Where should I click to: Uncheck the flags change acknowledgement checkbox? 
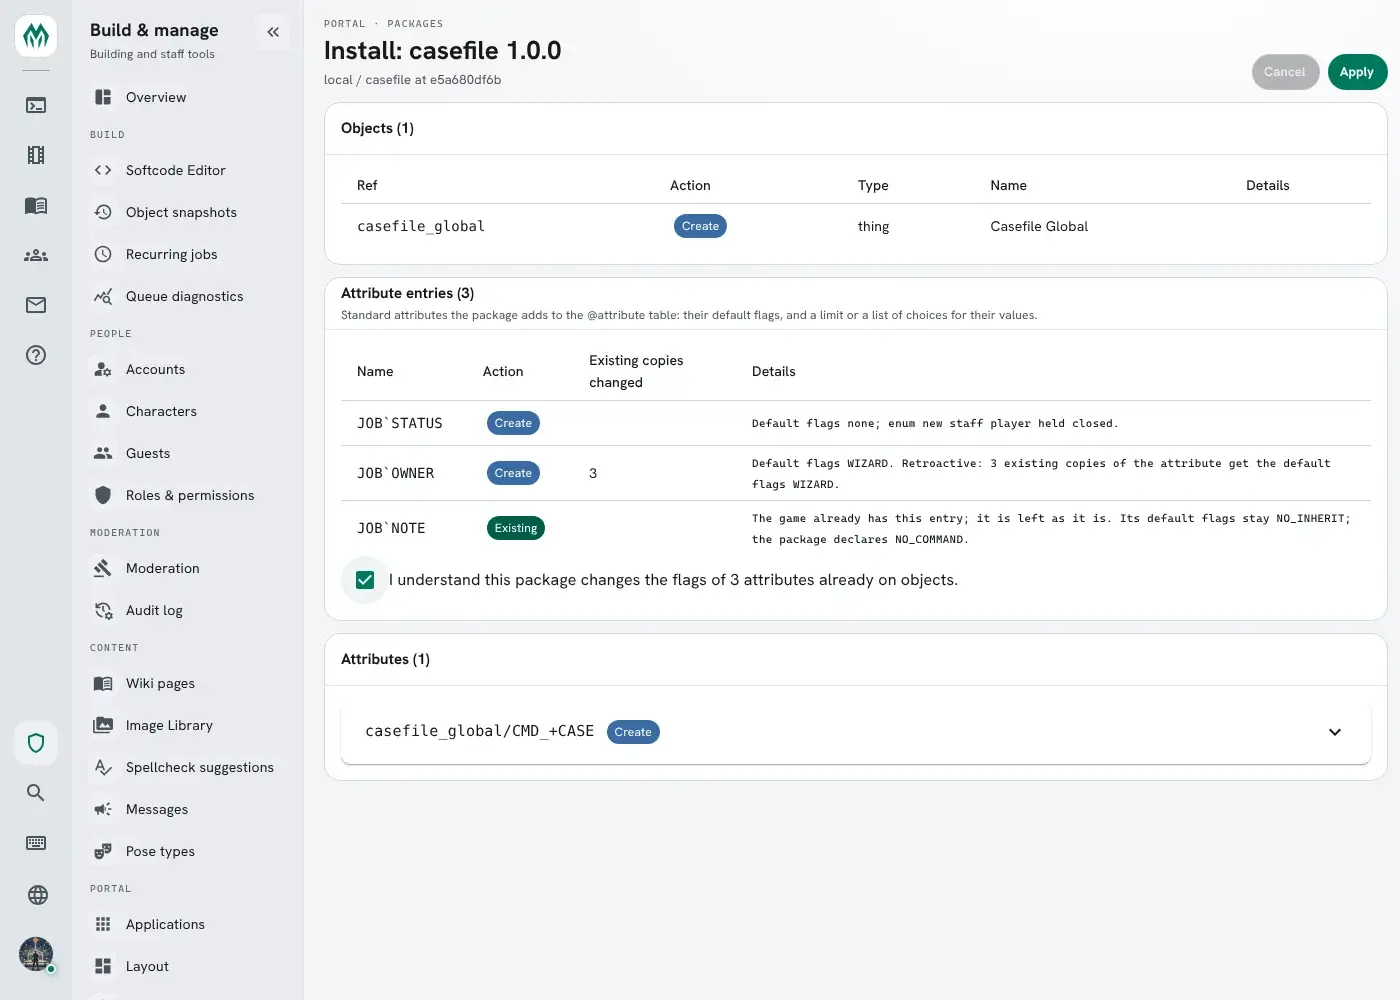click(x=365, y=580)
